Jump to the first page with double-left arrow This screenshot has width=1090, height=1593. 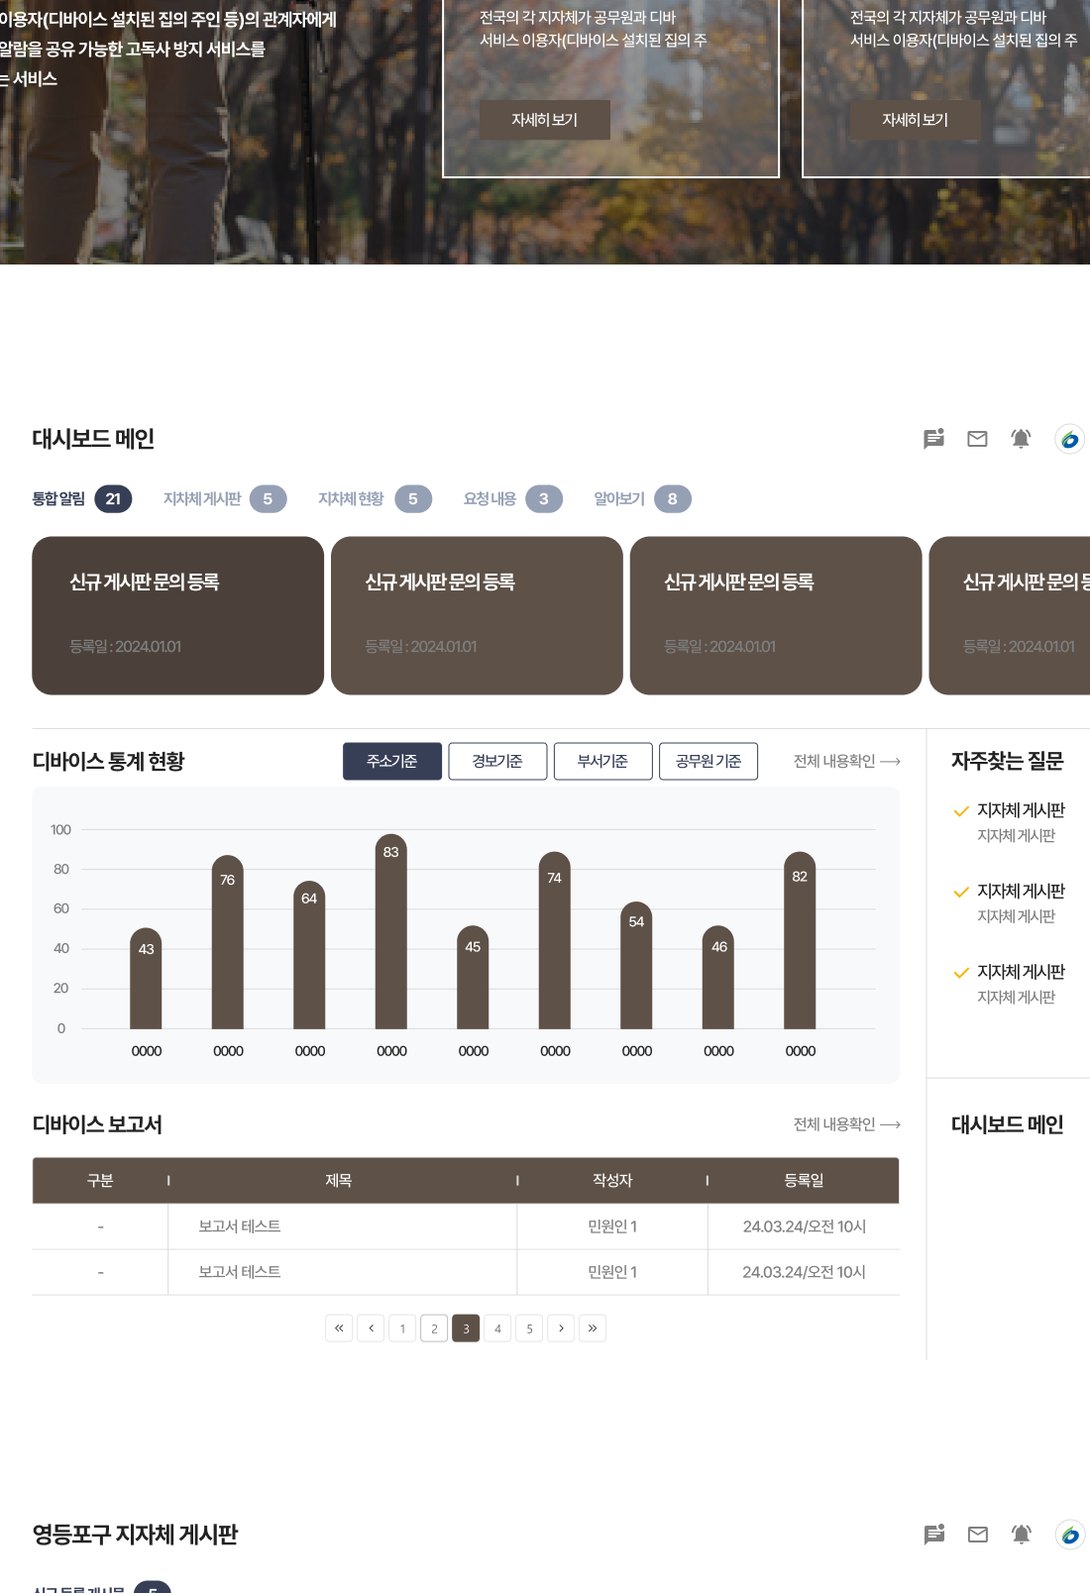339,1328
